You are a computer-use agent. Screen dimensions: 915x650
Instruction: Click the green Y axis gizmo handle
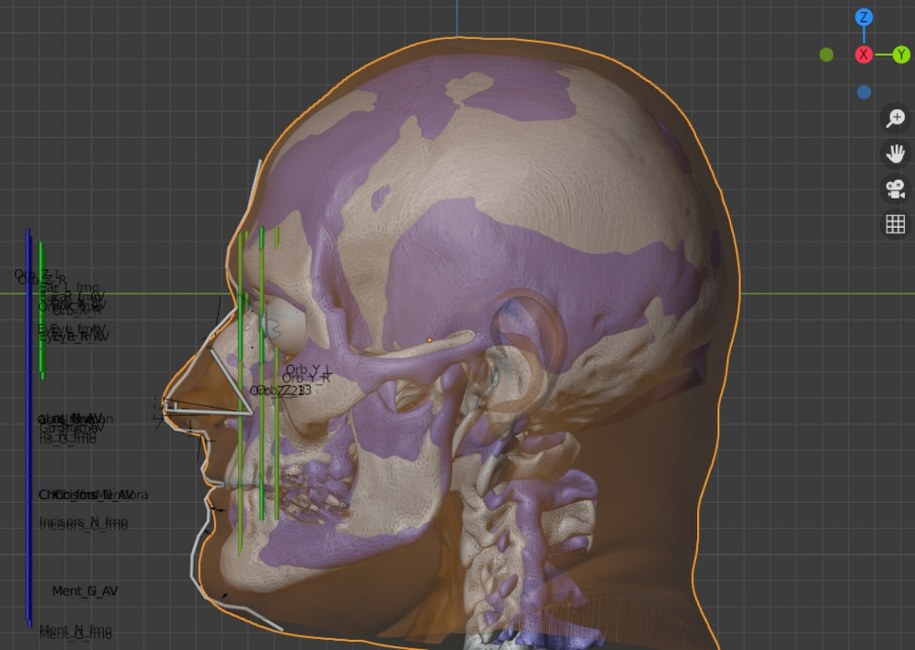(900, 55)
